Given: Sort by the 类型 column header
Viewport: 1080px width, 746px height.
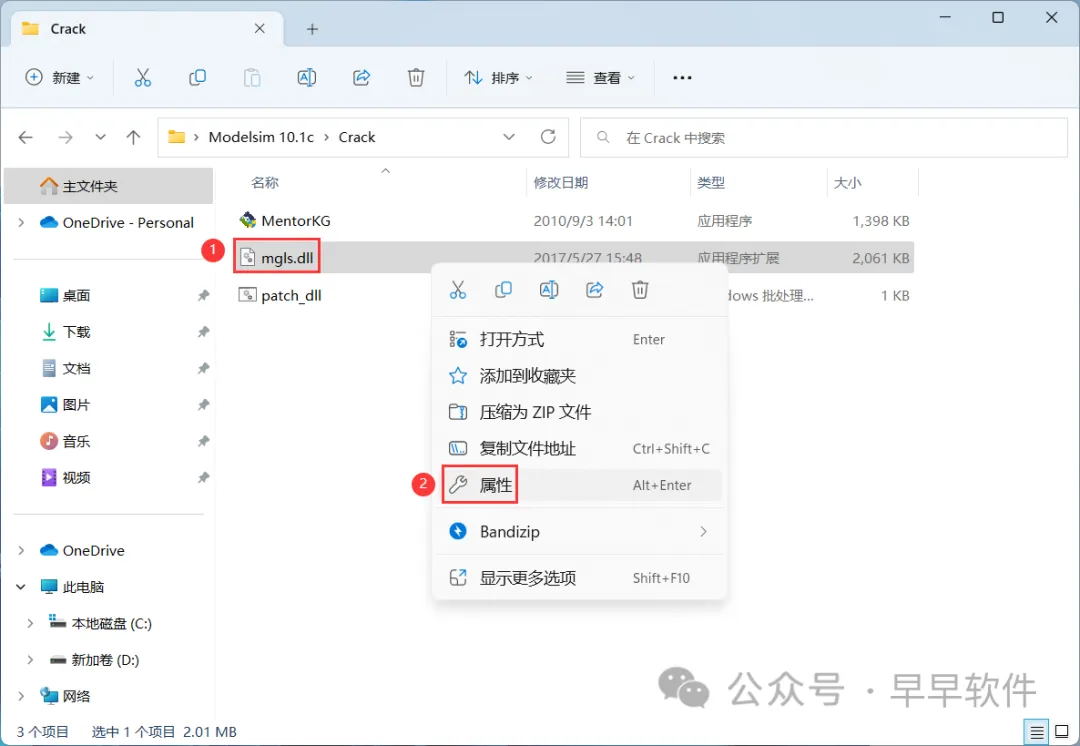Looking at the screenshot, I should point(711,183).
